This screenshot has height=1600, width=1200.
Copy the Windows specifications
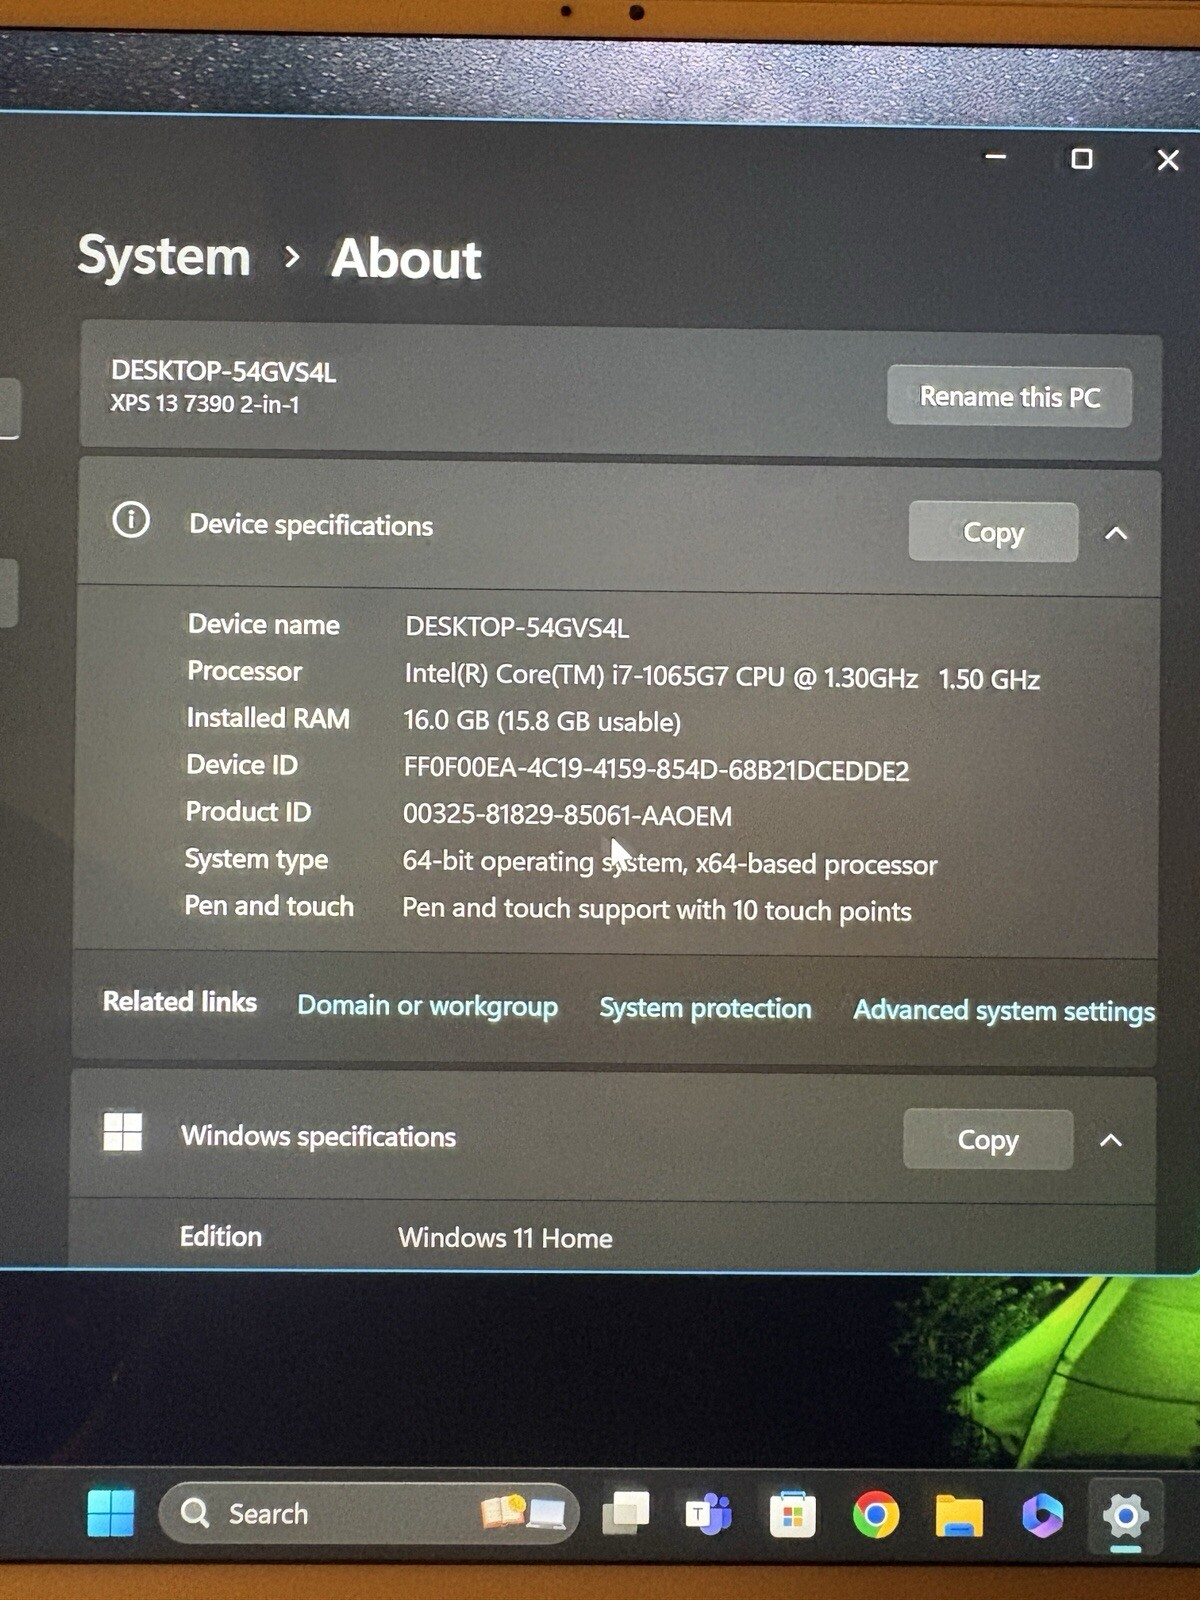pyautogui.click(x=988, y=1139)
